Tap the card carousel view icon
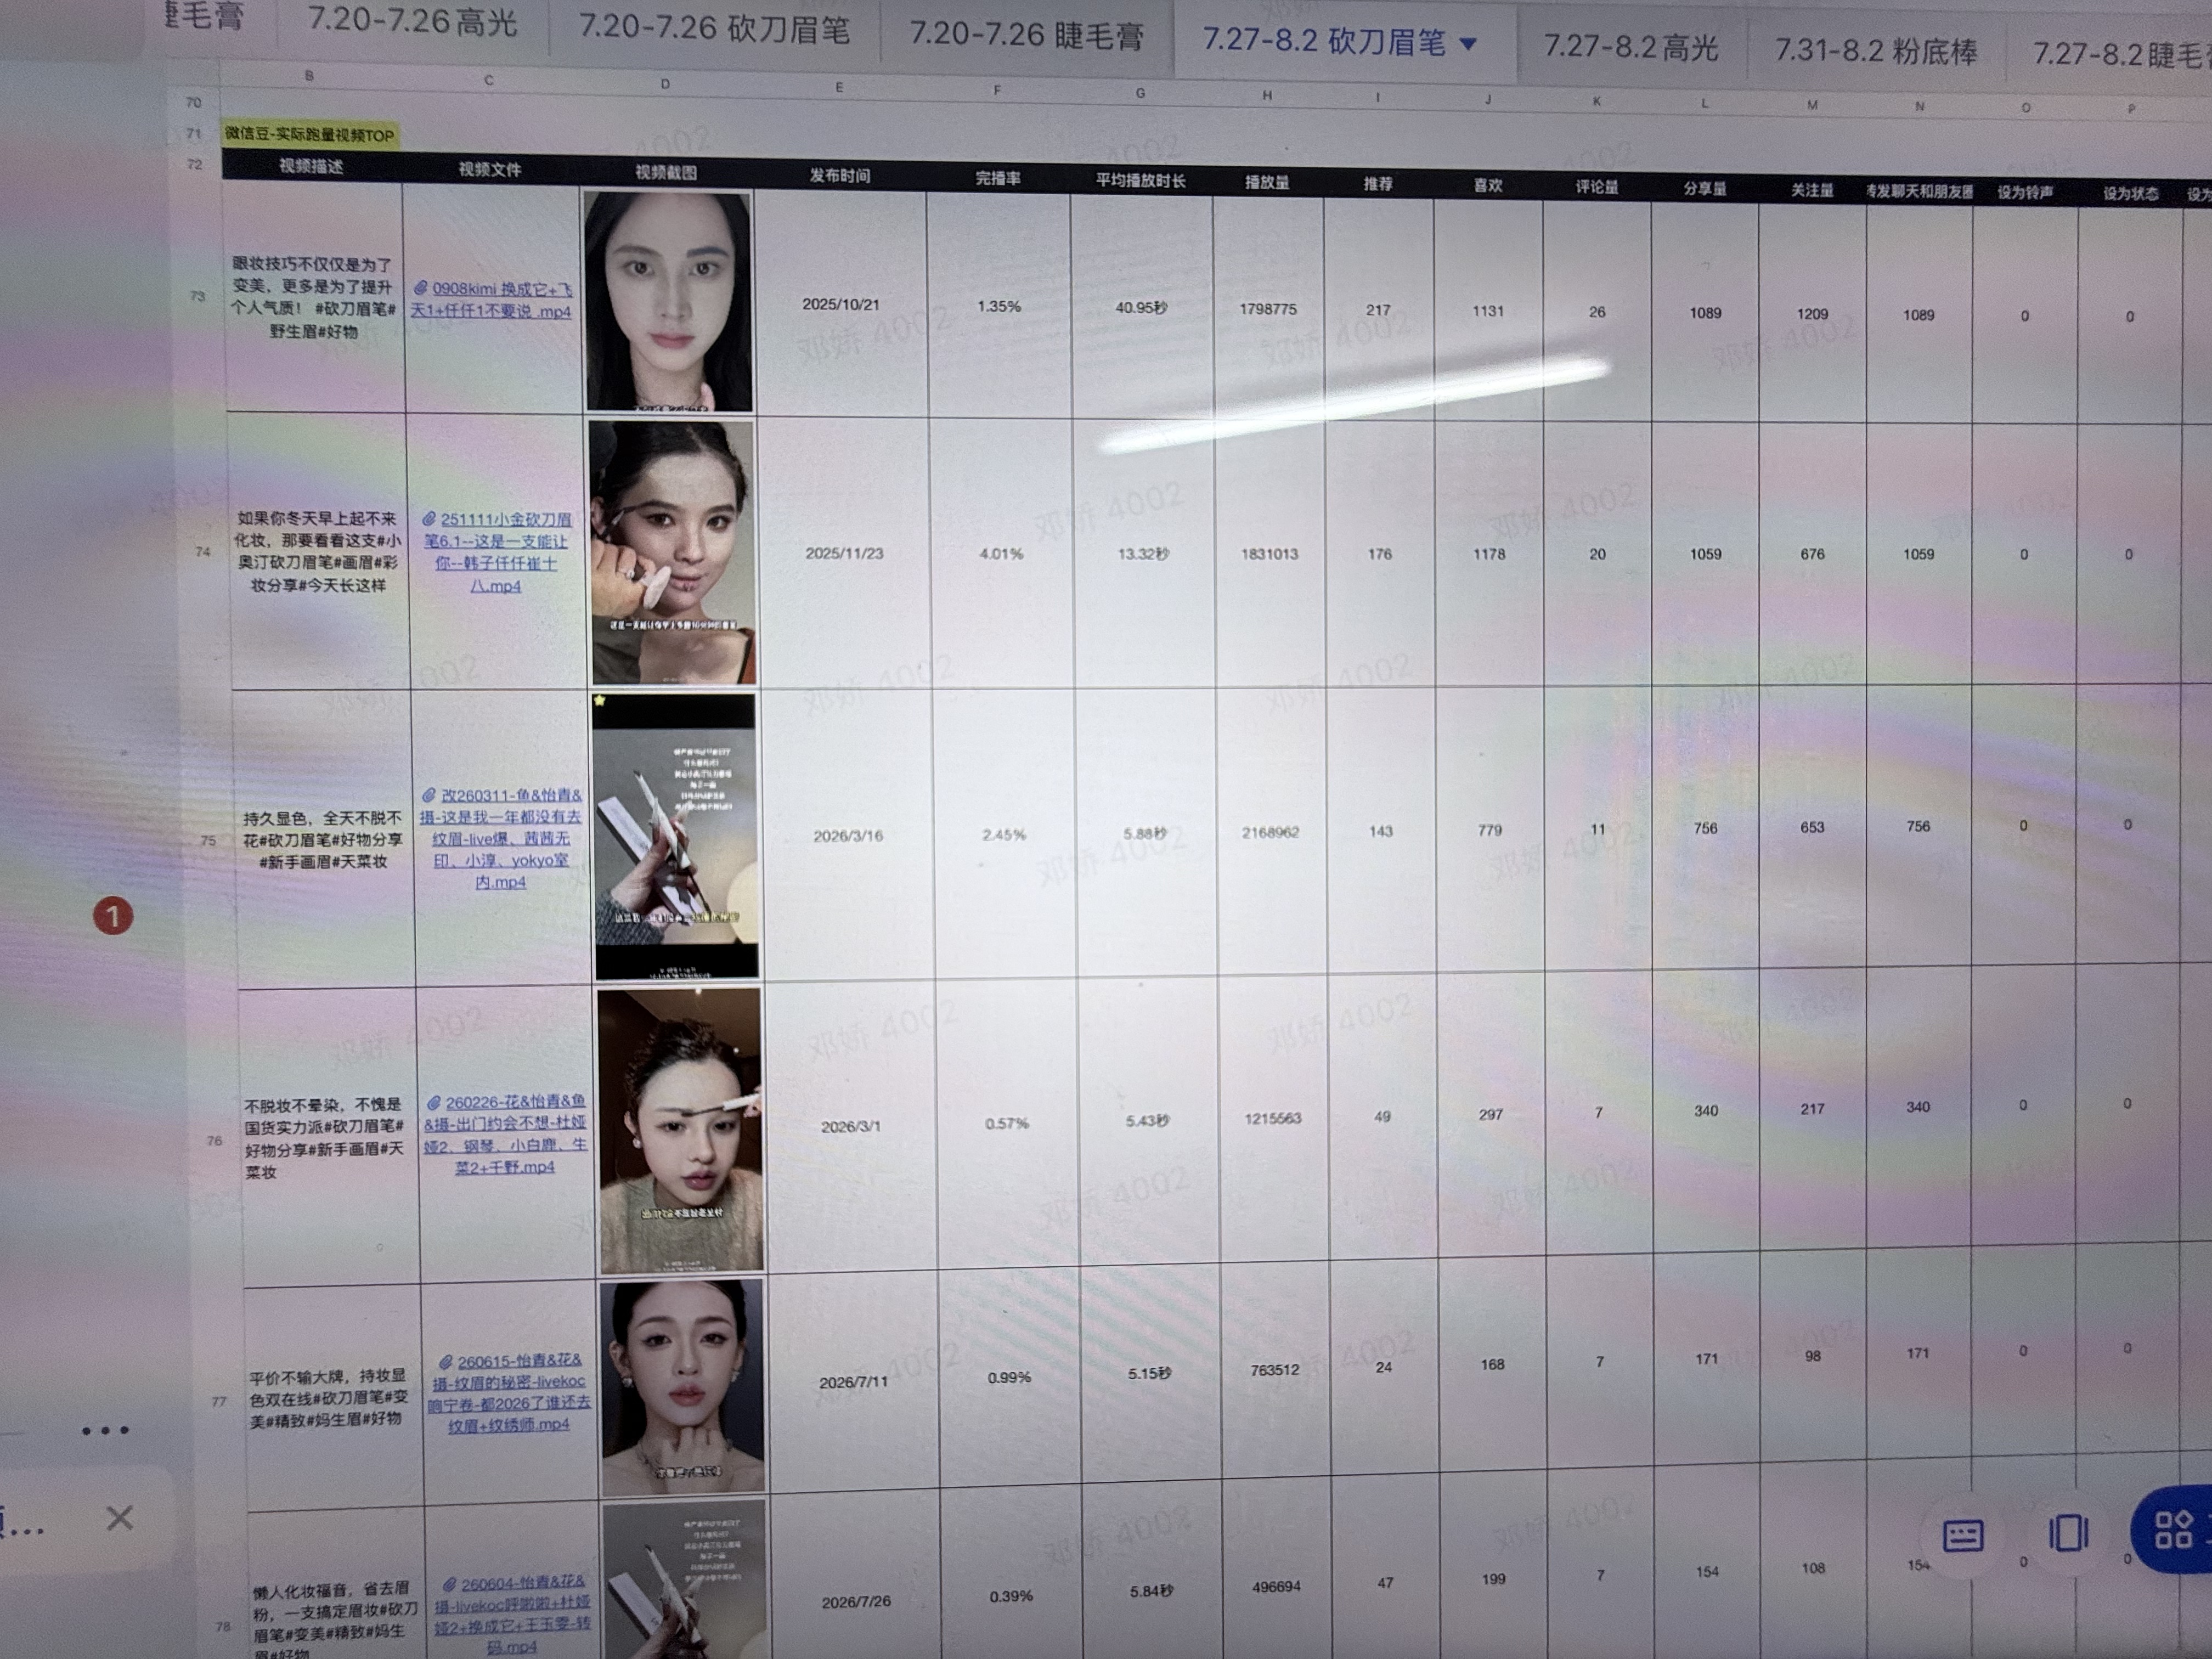This screenshot has height=1659, width=2212. 2068,1533
